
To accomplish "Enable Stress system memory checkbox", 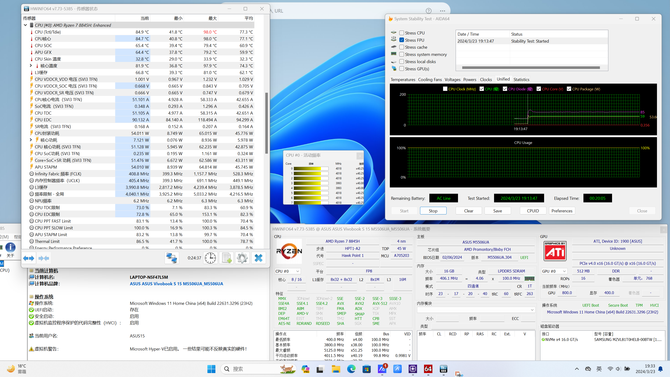I will (402, 54).
